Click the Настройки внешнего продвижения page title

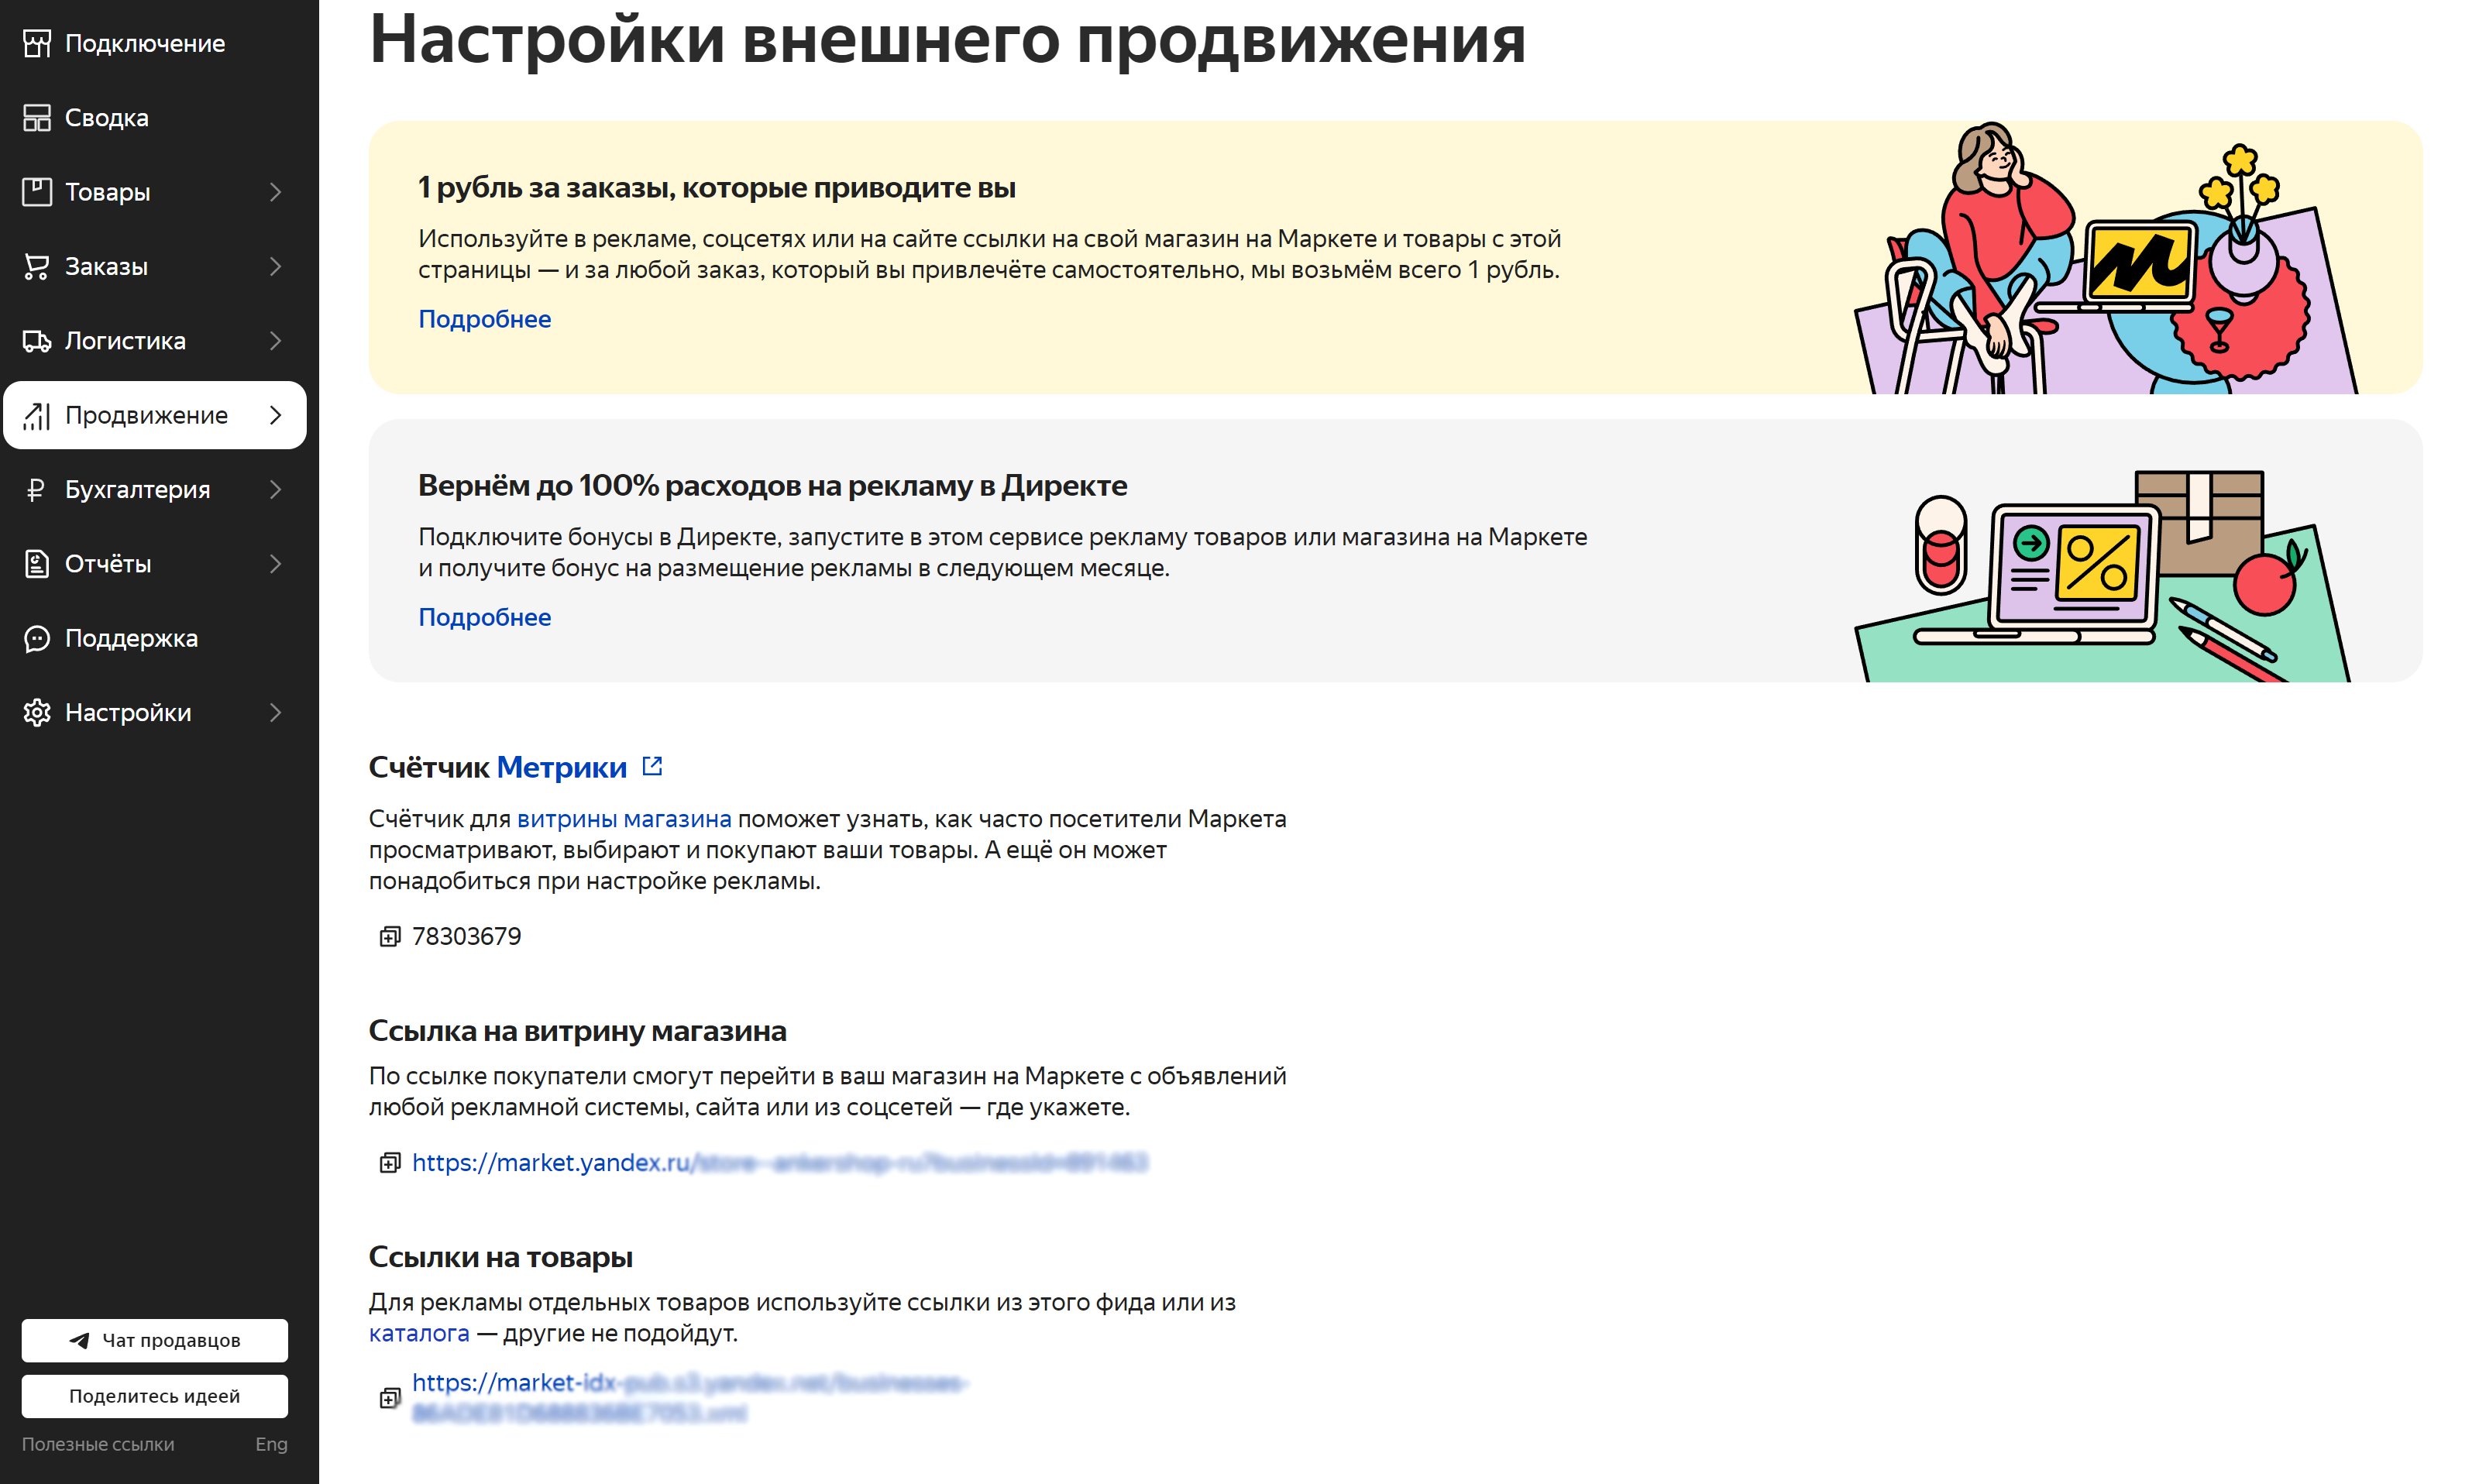click(x=947, y=40)
